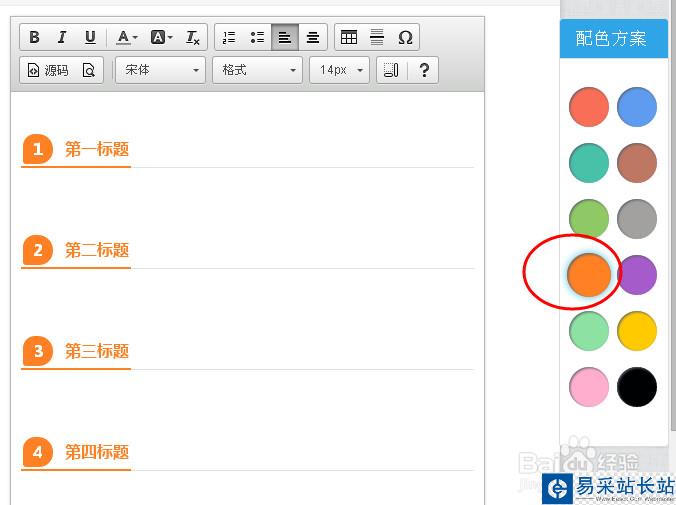Screen dimensions: 676x505
Task: Open the font dropdown showing 宋体
Action: tap(161, 70)
